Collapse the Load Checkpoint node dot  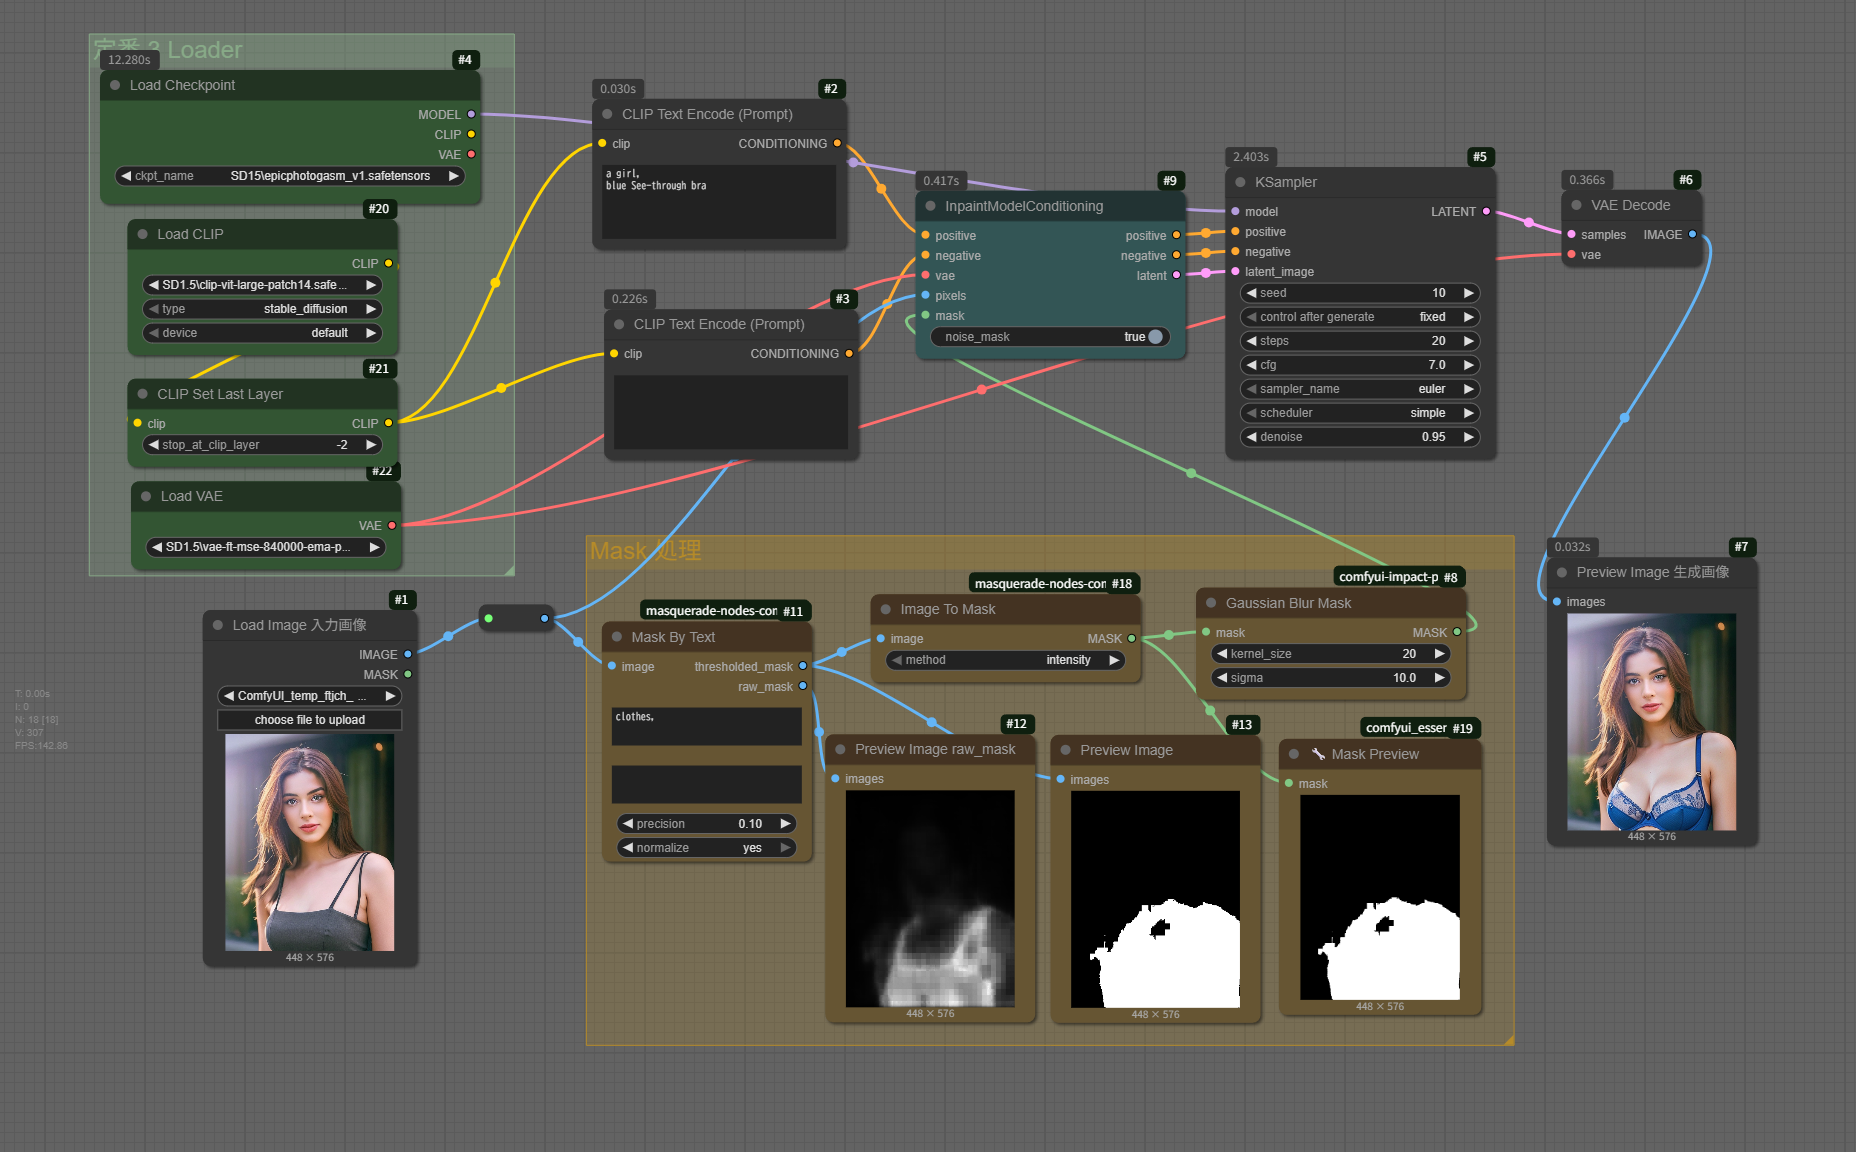(x=115, y=86)
